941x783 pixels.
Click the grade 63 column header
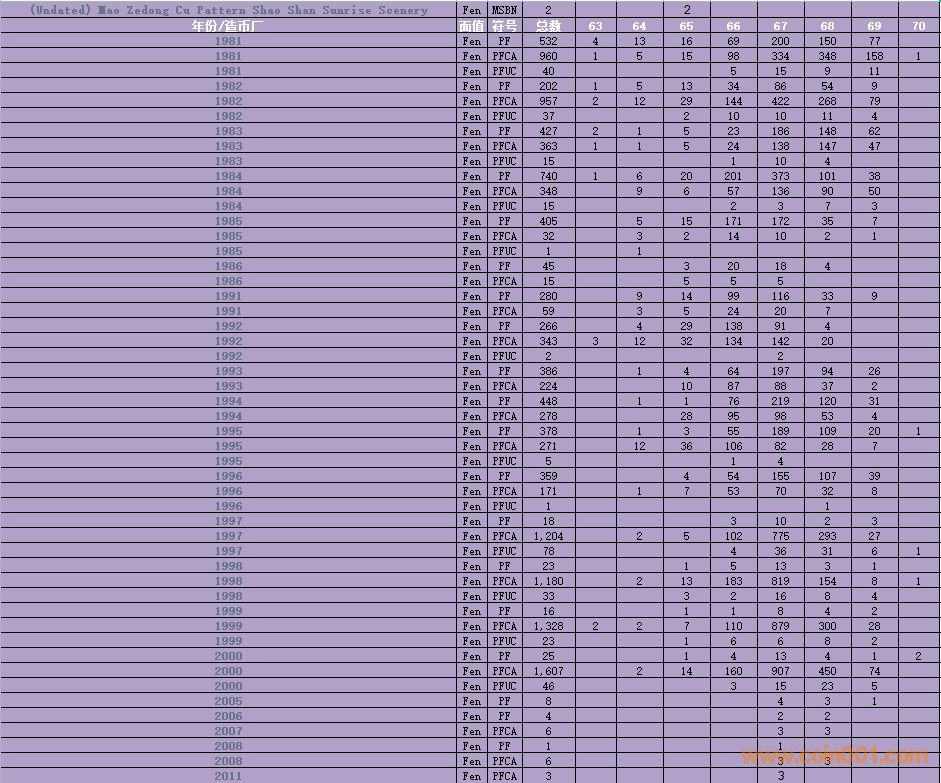pyautogui.click(x=595, y=26)
